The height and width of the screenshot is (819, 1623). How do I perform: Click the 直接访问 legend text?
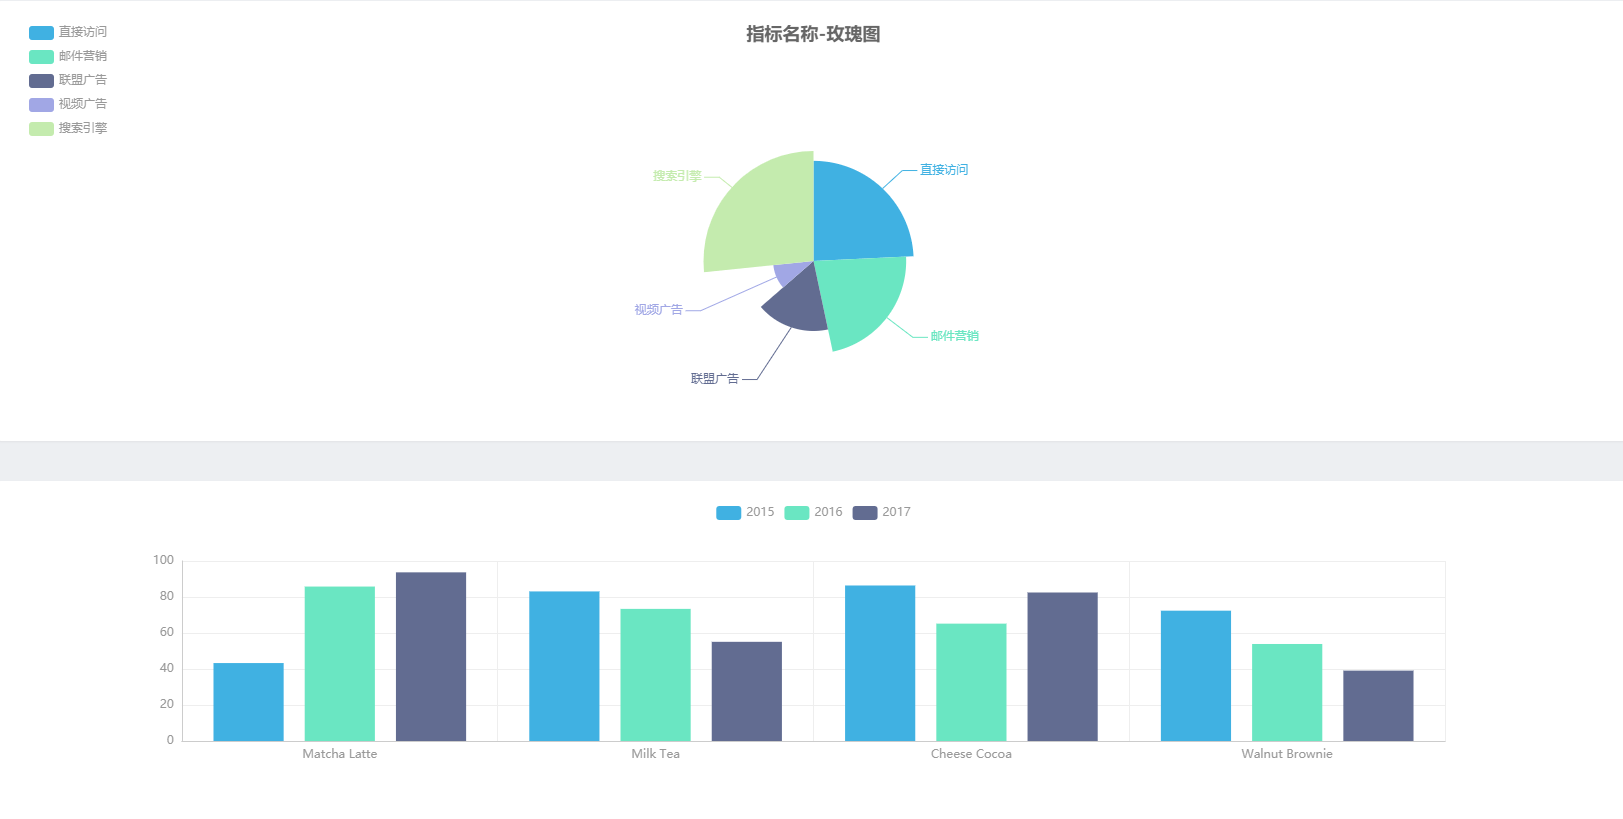83,32
